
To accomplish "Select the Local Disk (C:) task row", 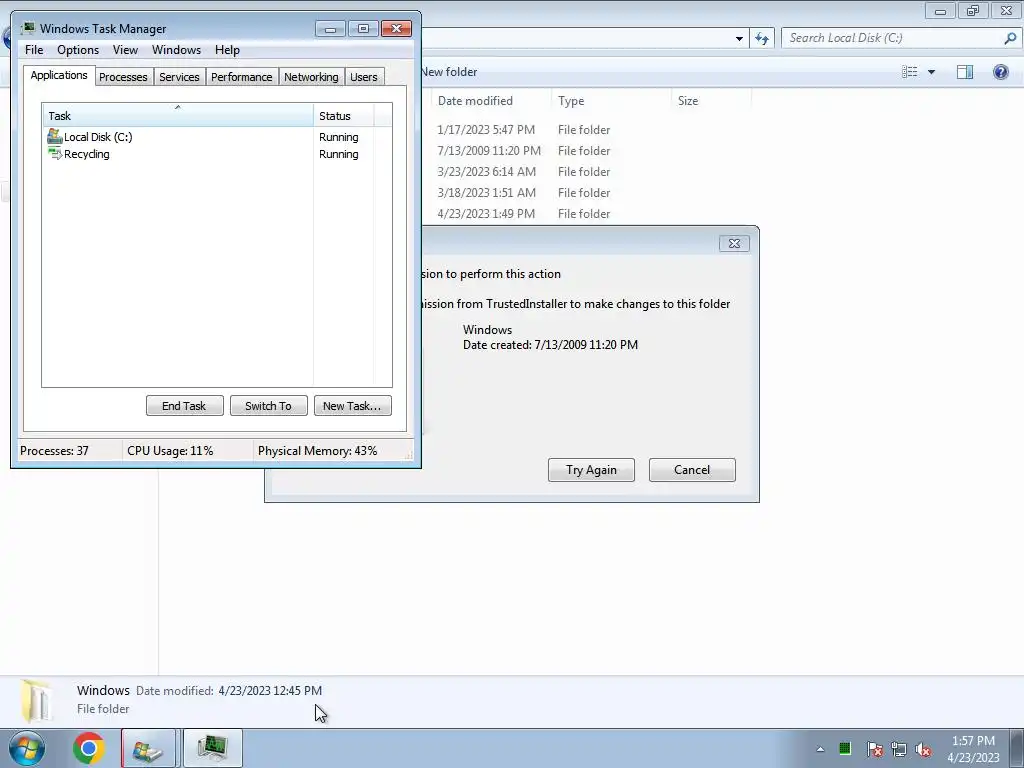I will point(217,137).
